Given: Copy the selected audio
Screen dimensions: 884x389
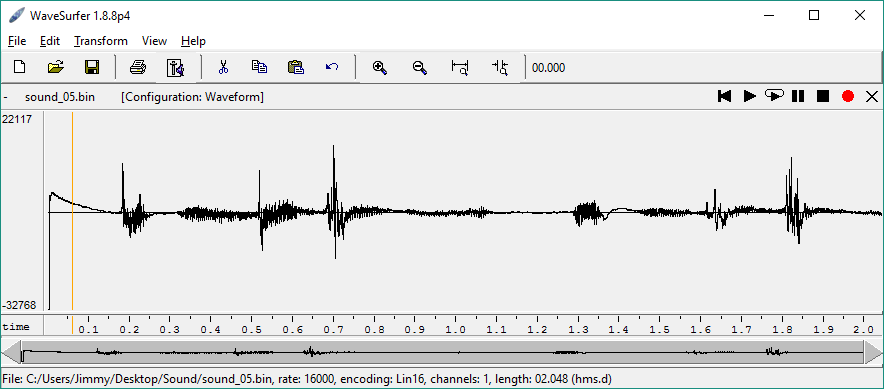Looking at the screenshot, I should (x=259, y=68).
